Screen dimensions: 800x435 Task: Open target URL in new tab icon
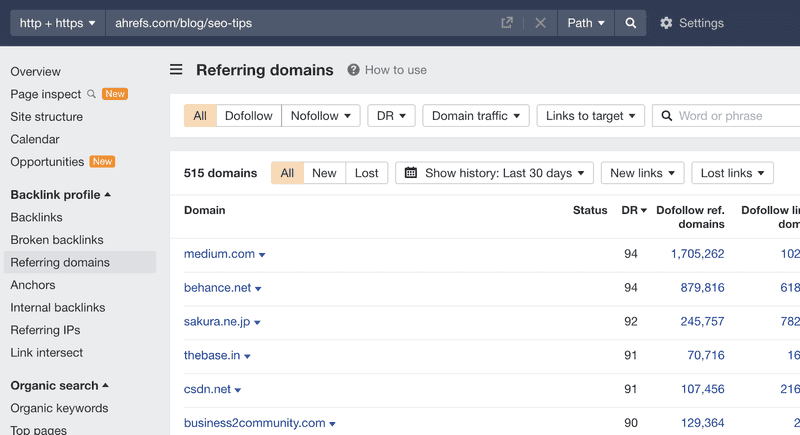pos(507,23)
